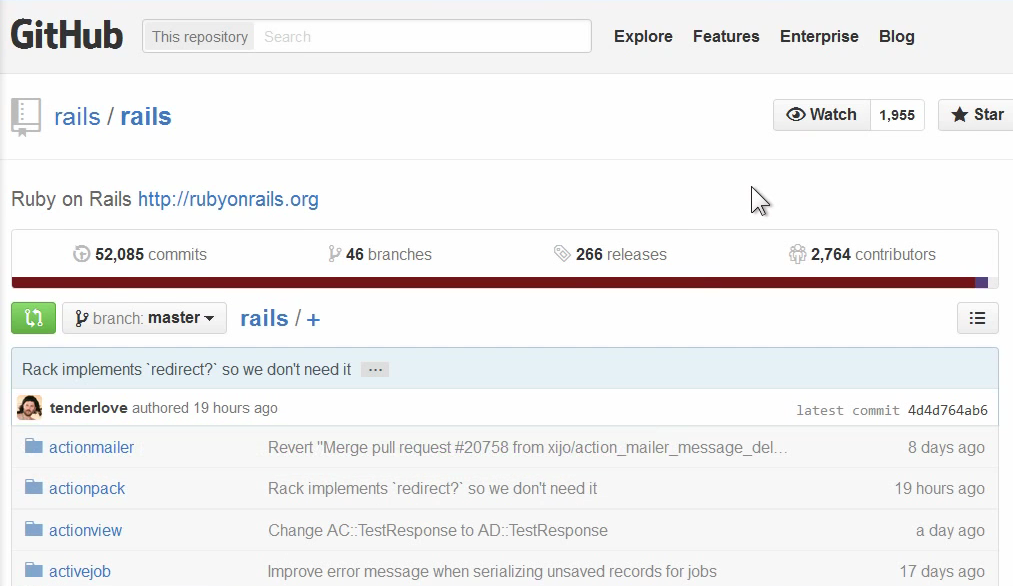Click the '17 days ago' timestamp
Viewport: 1013px width, 586px height.
click(x=943, y=571)
